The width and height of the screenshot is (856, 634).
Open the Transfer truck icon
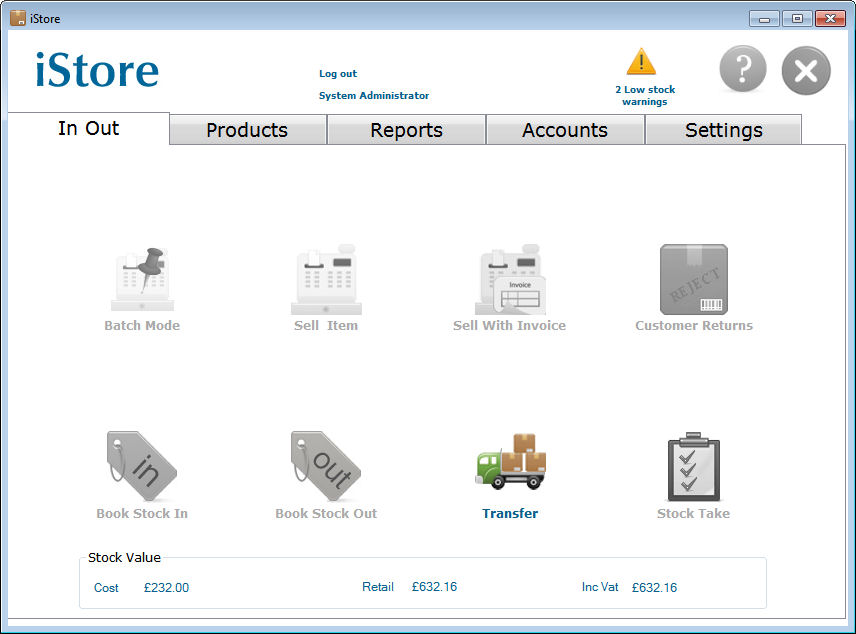[x=510, y=461]
